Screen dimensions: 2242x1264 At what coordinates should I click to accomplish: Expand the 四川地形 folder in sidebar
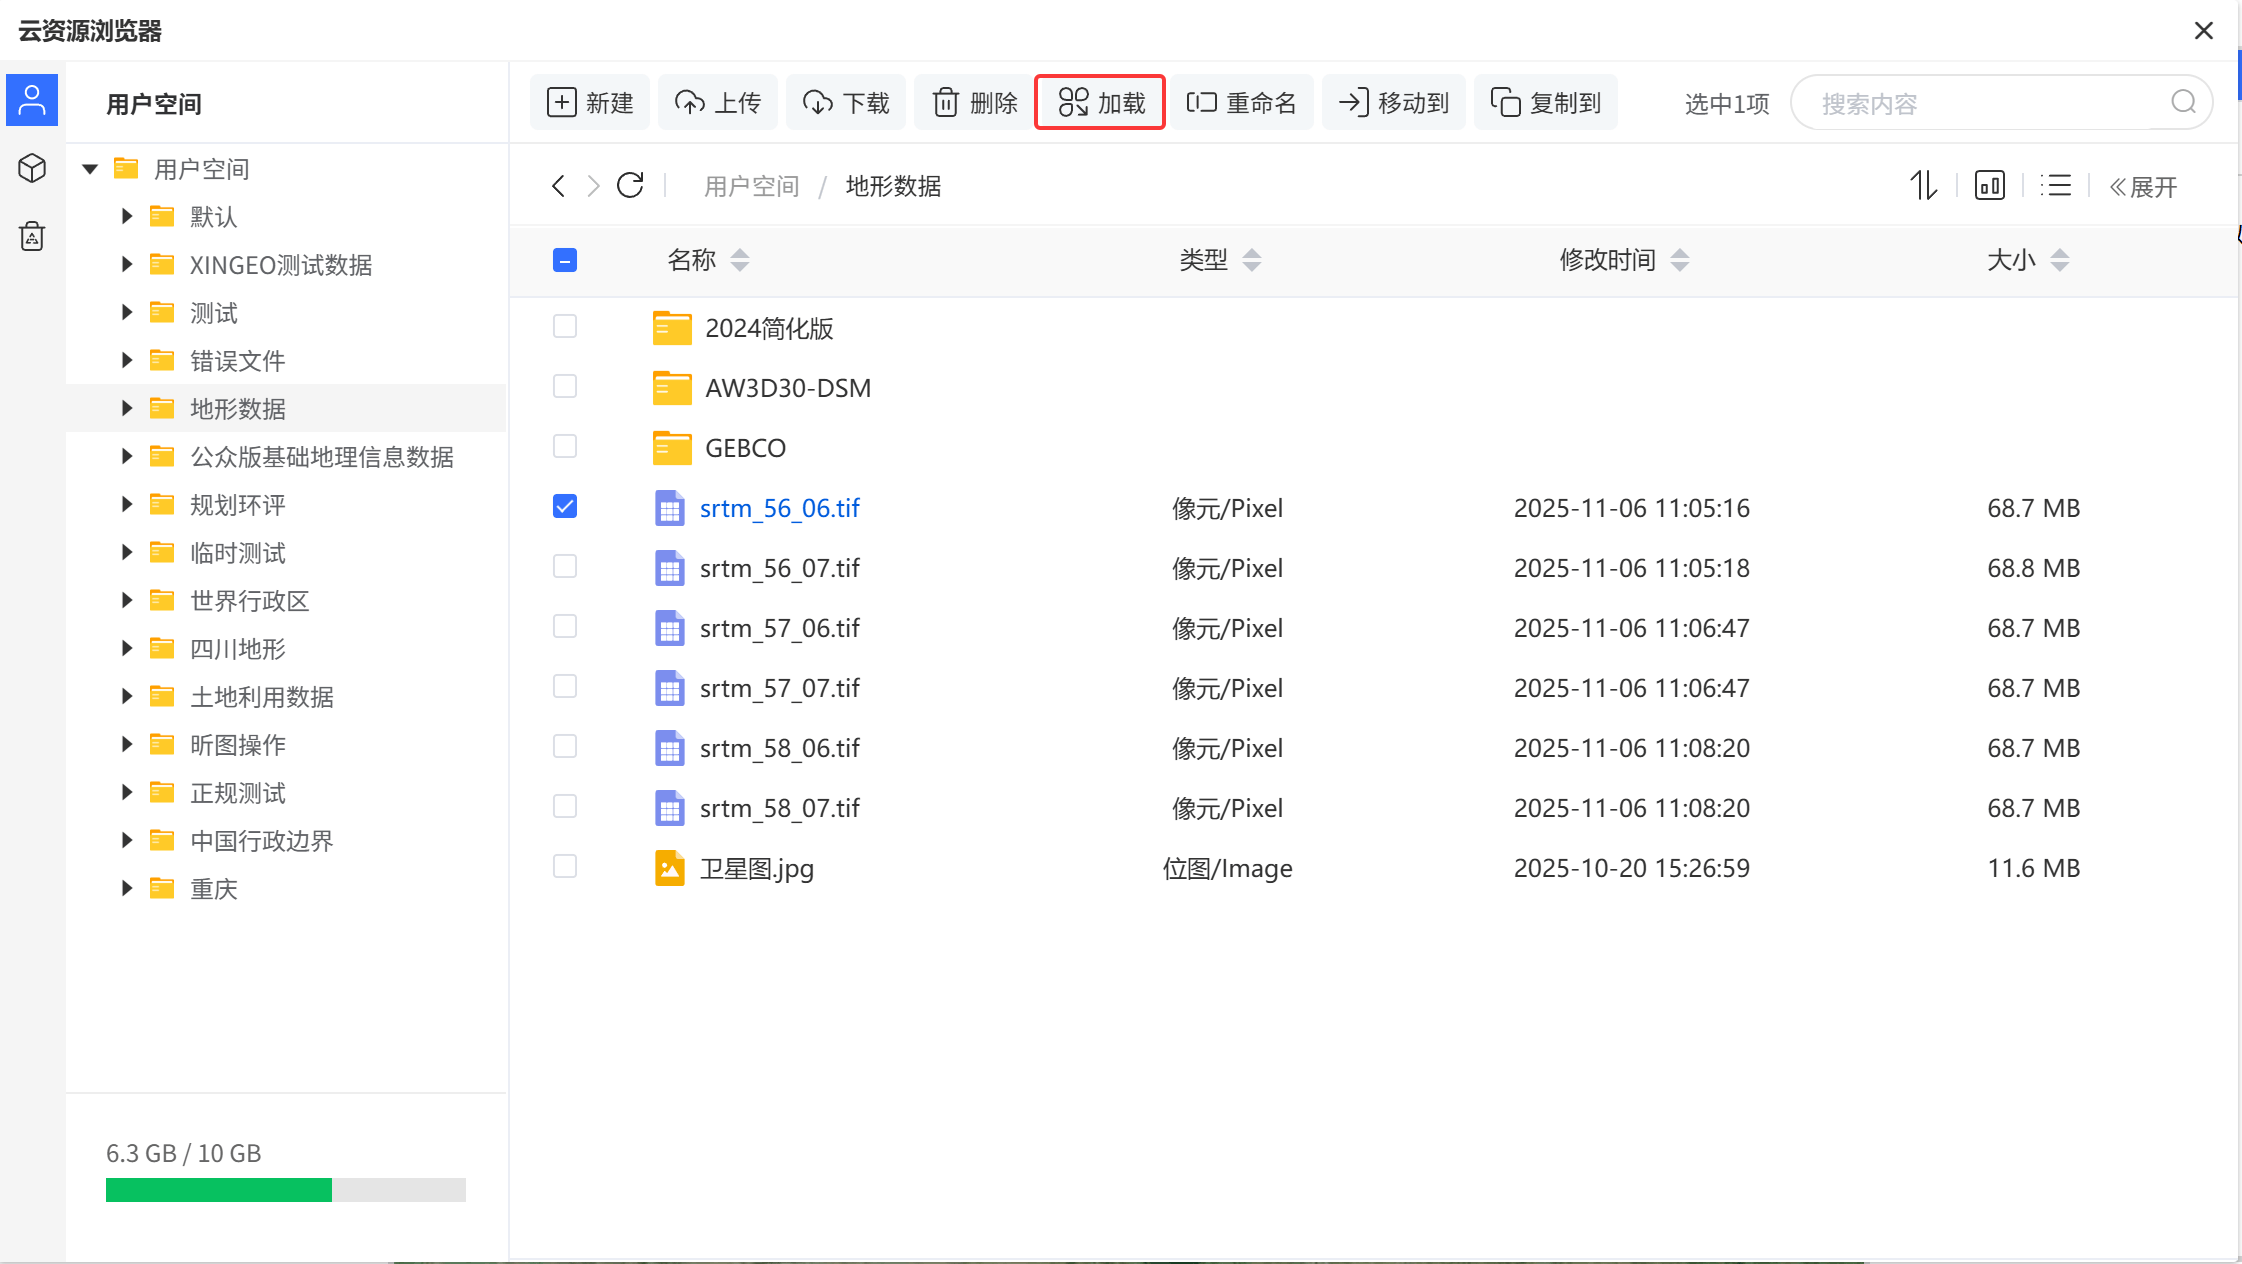tap(126, 648)
